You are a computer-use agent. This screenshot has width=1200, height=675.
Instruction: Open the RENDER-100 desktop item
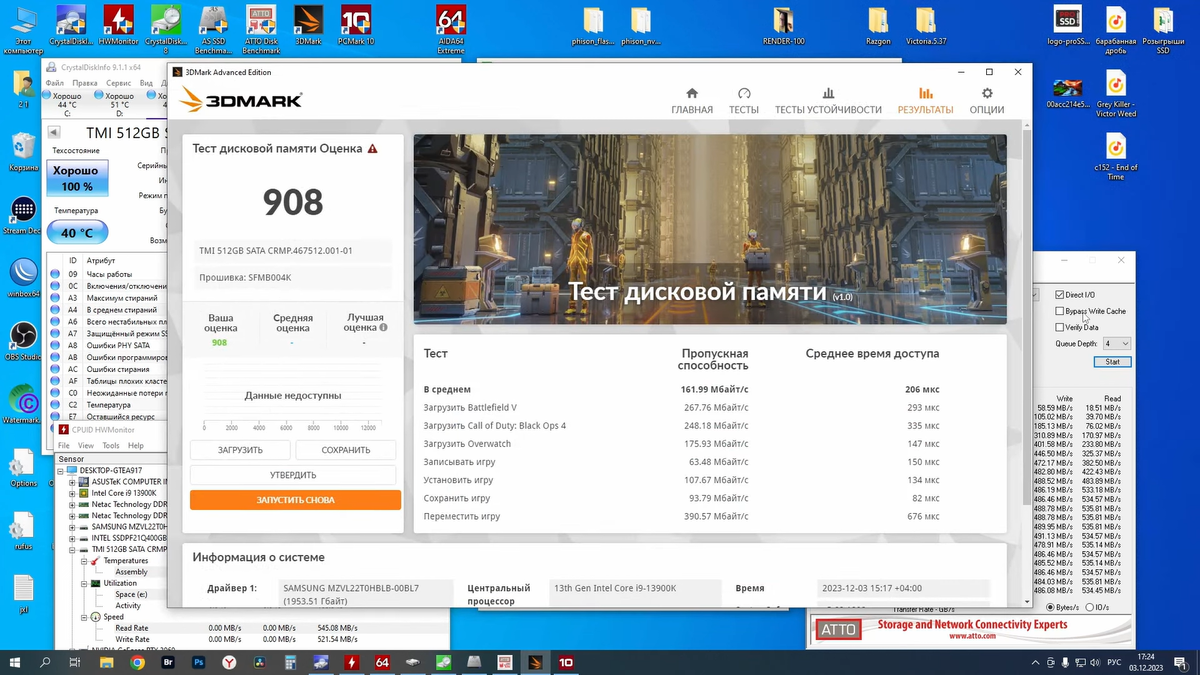tap(783, 28)
